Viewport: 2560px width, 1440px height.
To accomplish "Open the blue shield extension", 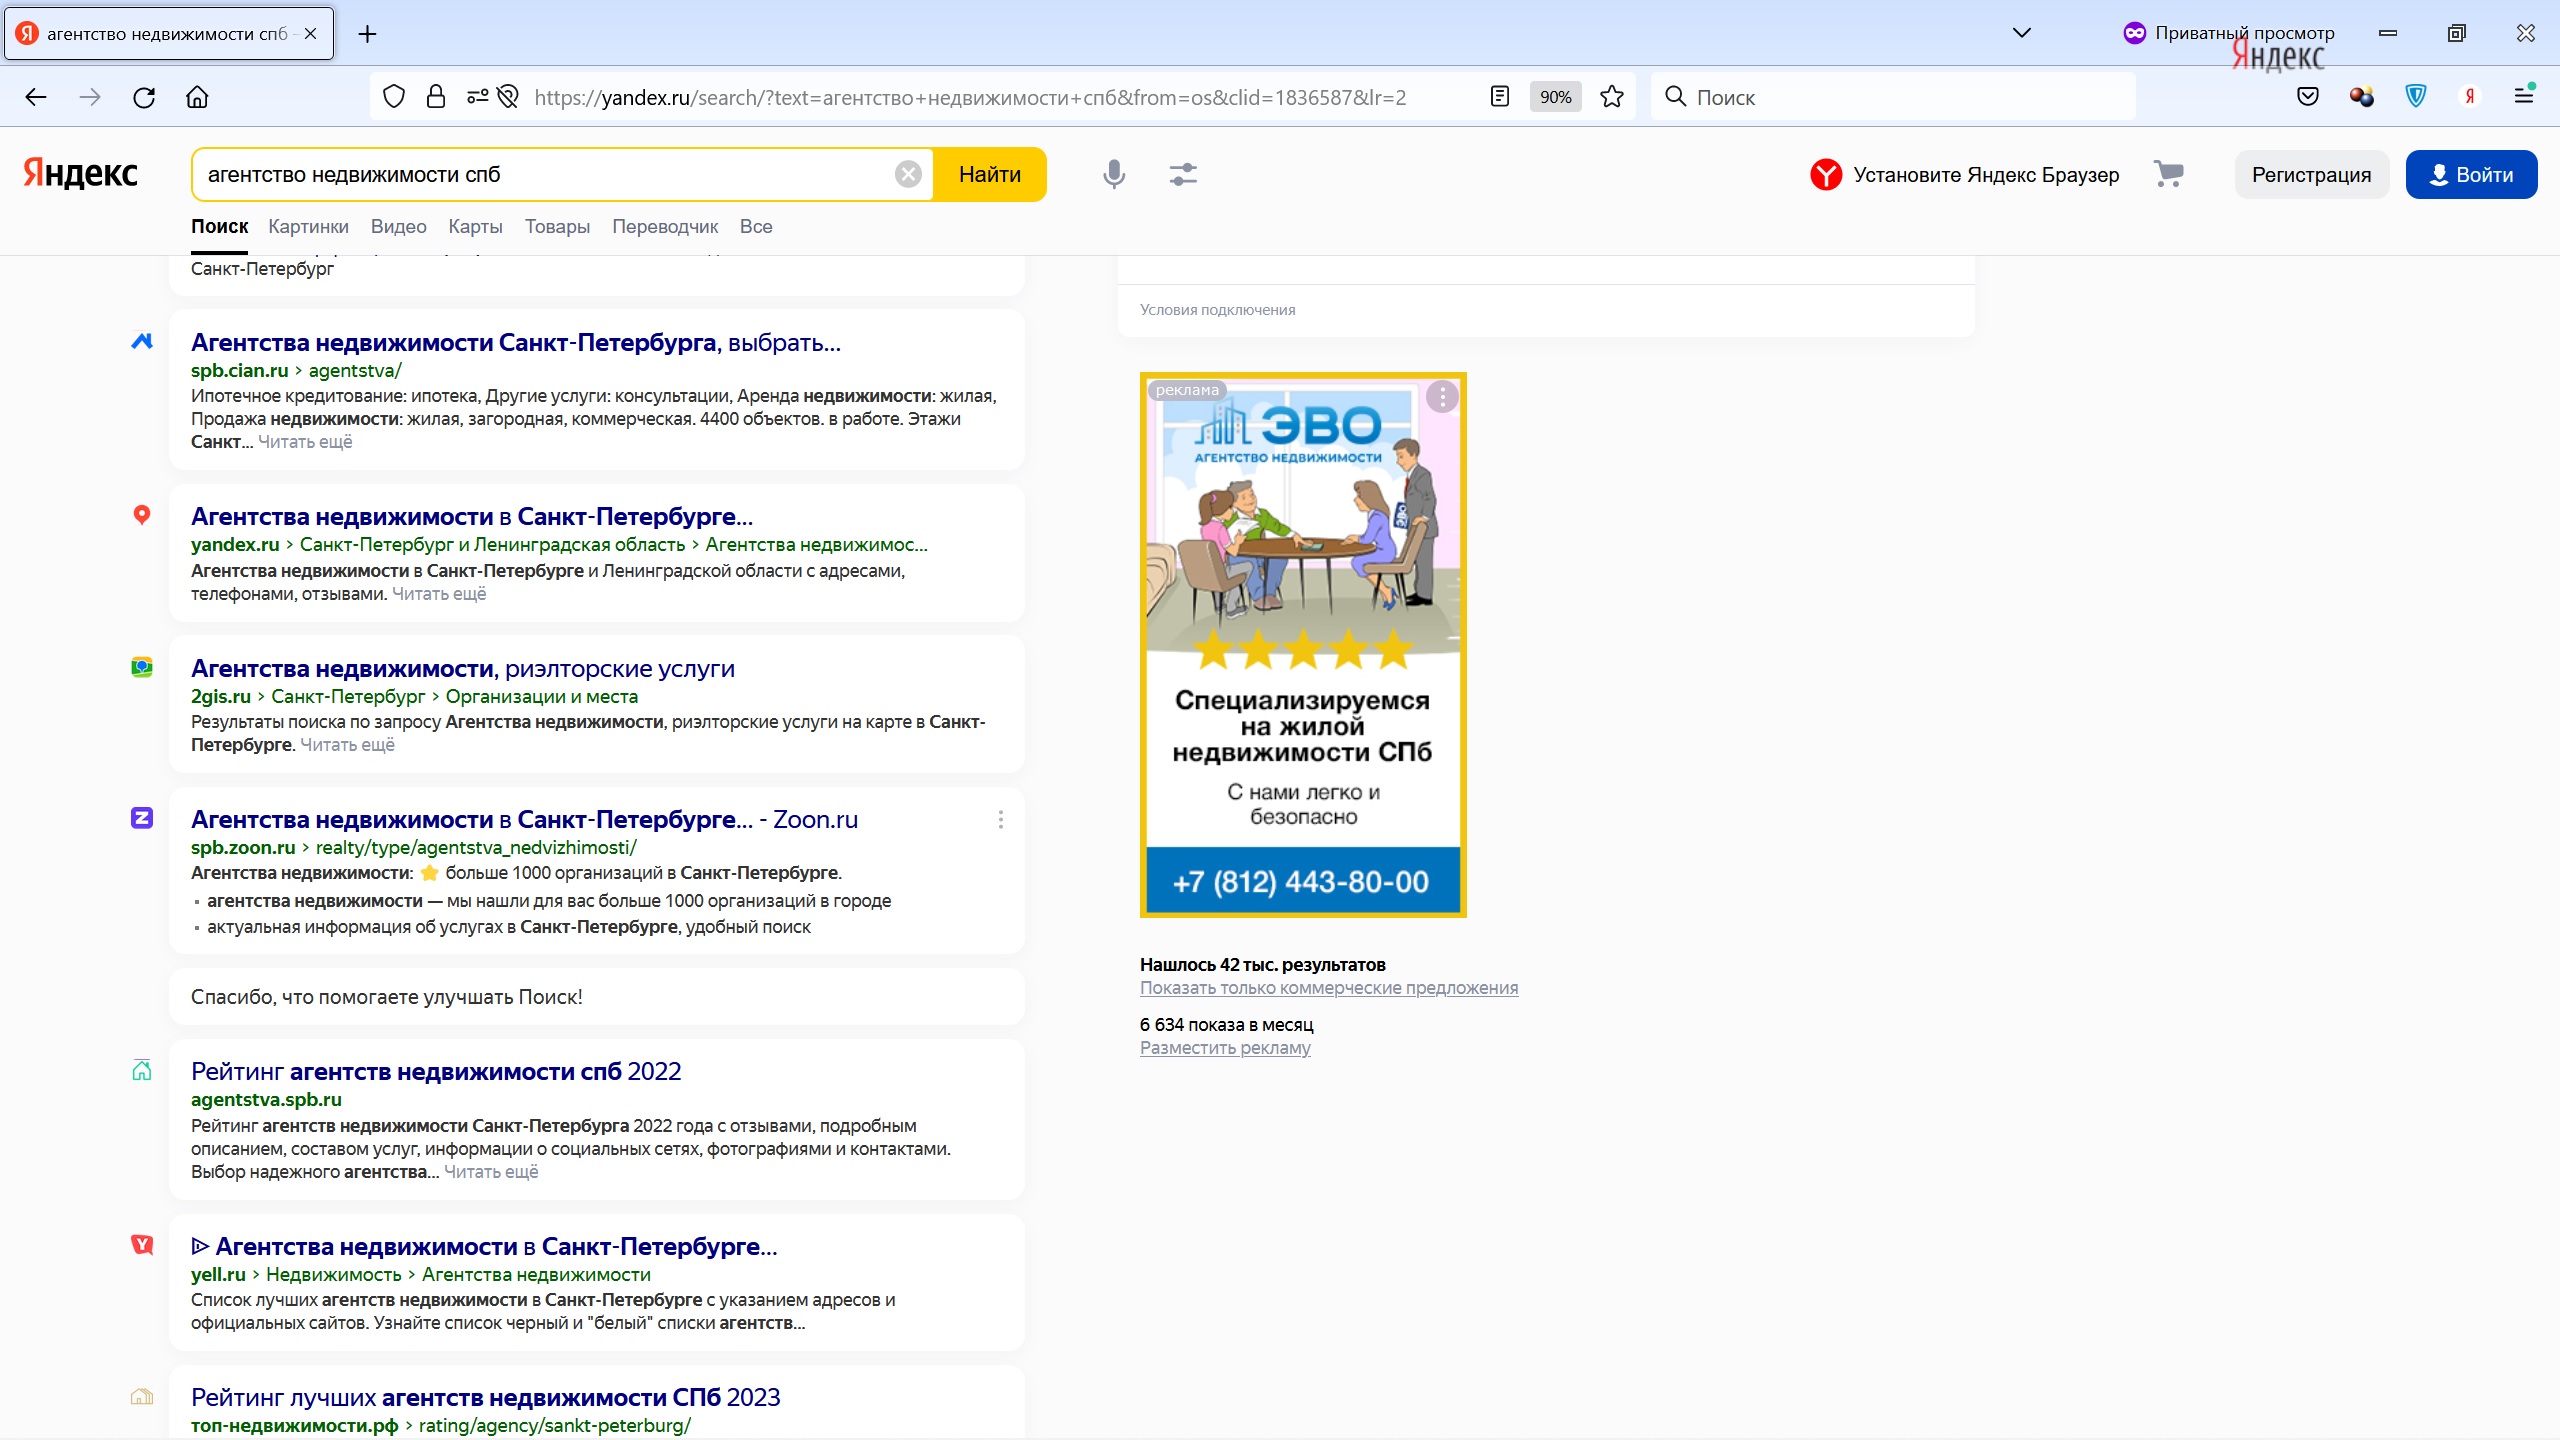I will pos(2416,97).
